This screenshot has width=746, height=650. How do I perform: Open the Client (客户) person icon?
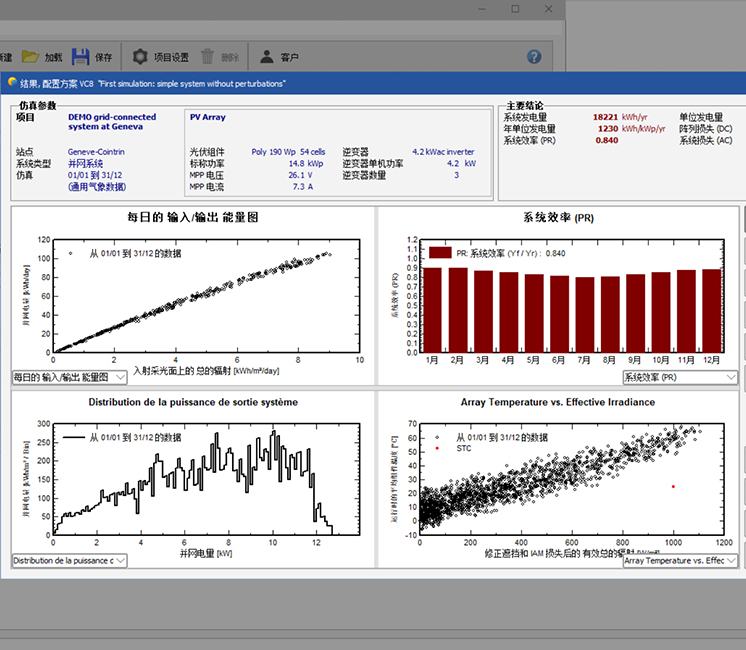[267, 57]
